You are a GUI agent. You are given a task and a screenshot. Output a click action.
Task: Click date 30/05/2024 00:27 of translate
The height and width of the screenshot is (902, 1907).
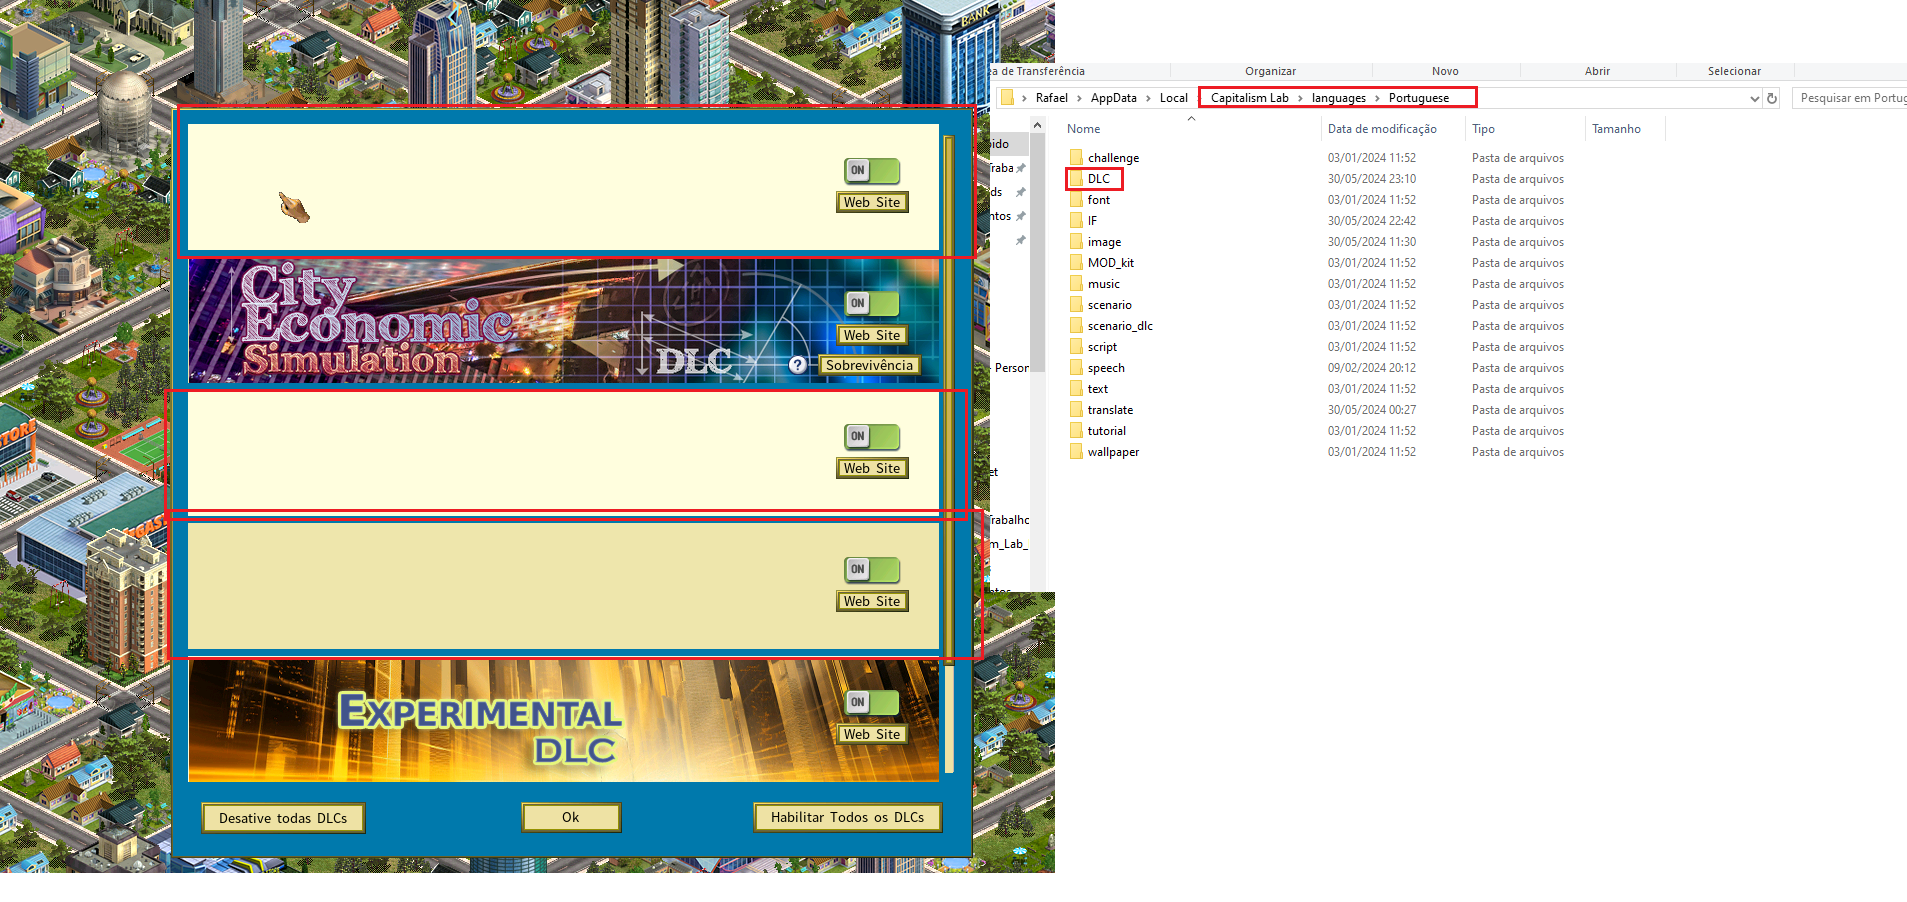click(x=1371, y=410)
